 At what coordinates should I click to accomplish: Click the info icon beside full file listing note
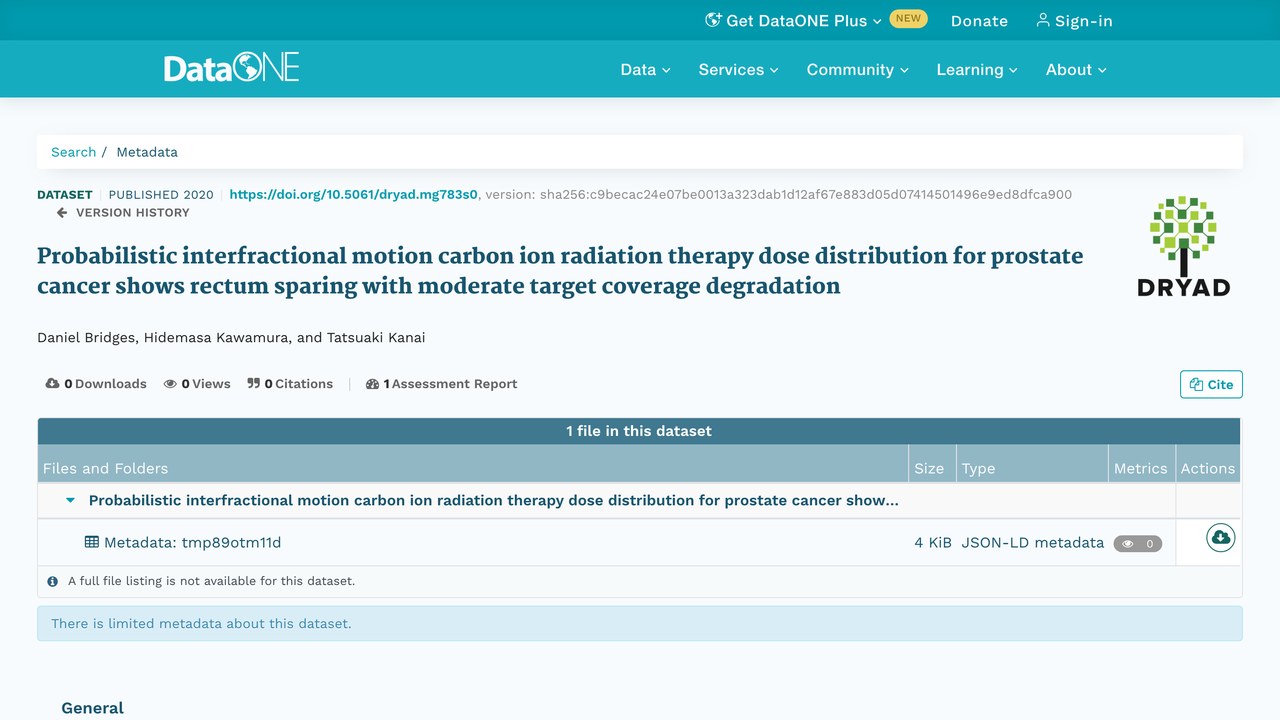[53, 581]
